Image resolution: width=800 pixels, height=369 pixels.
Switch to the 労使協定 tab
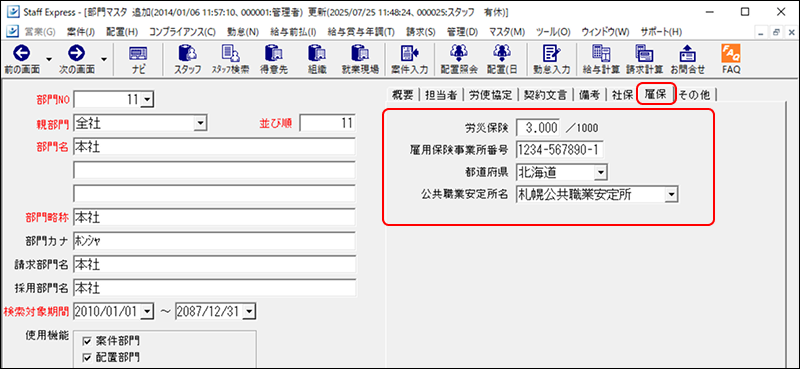click(490, 94)
